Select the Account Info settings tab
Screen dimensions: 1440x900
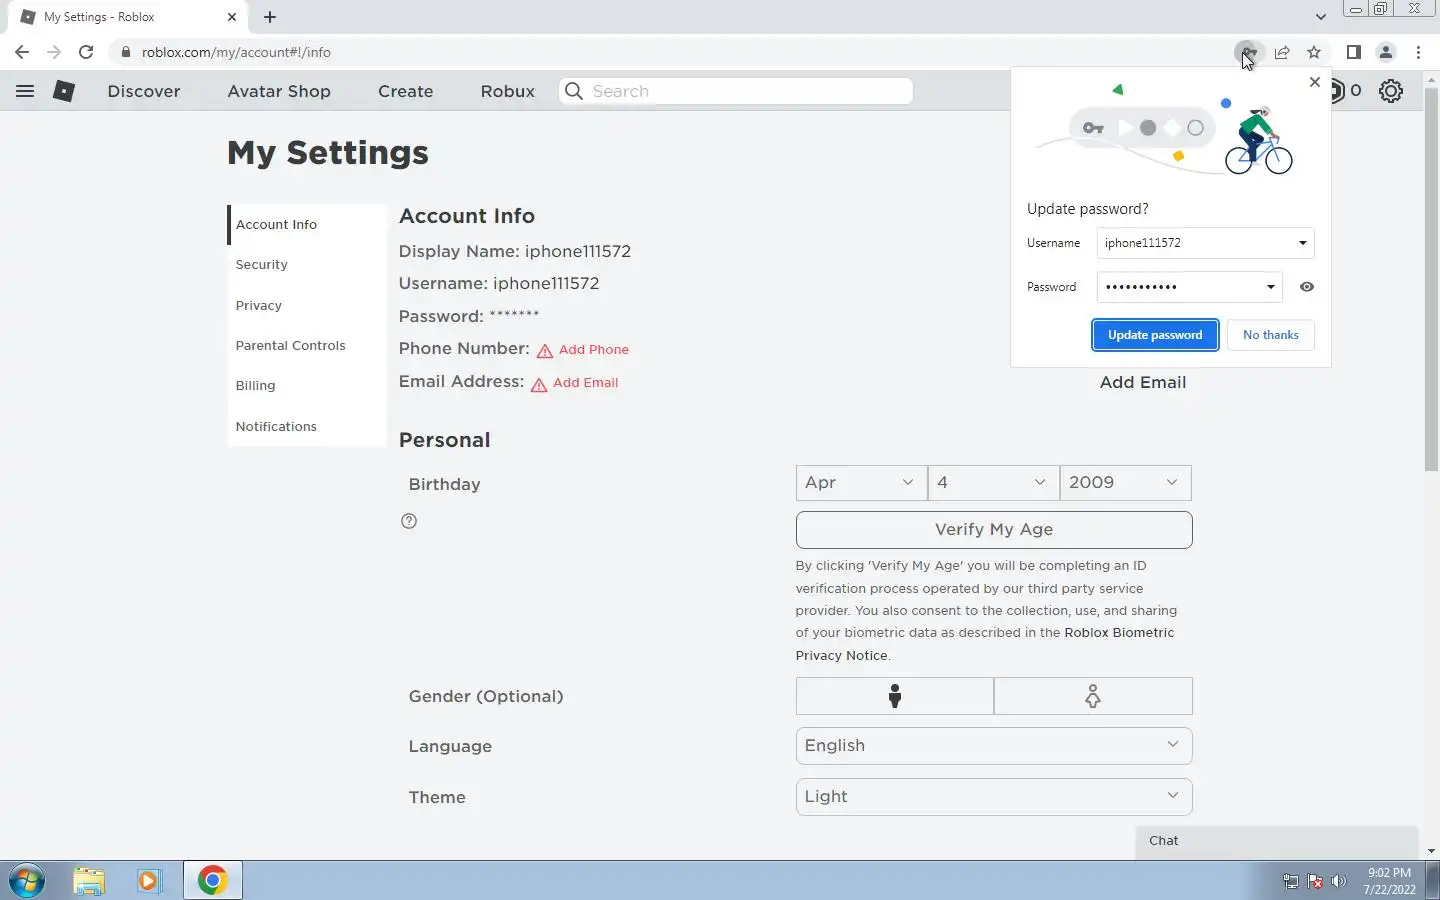coord(306,225)
